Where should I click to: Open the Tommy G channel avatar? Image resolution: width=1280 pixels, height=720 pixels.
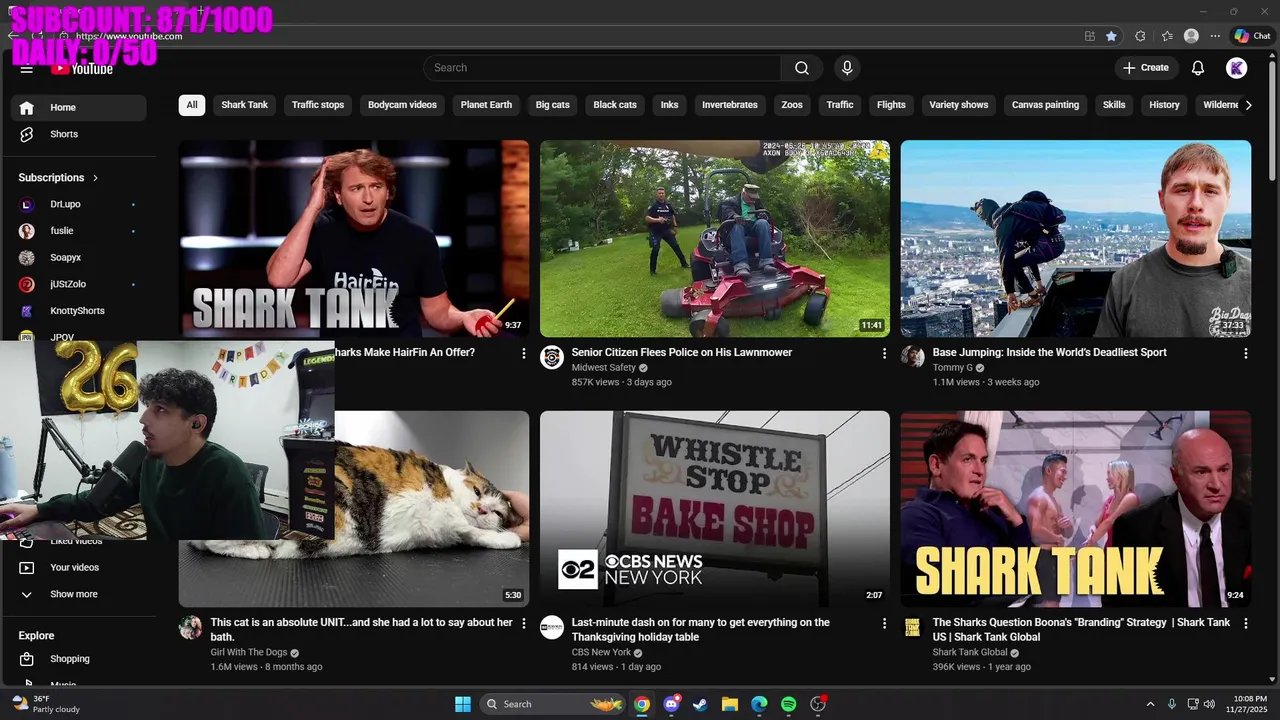(913, 357)
